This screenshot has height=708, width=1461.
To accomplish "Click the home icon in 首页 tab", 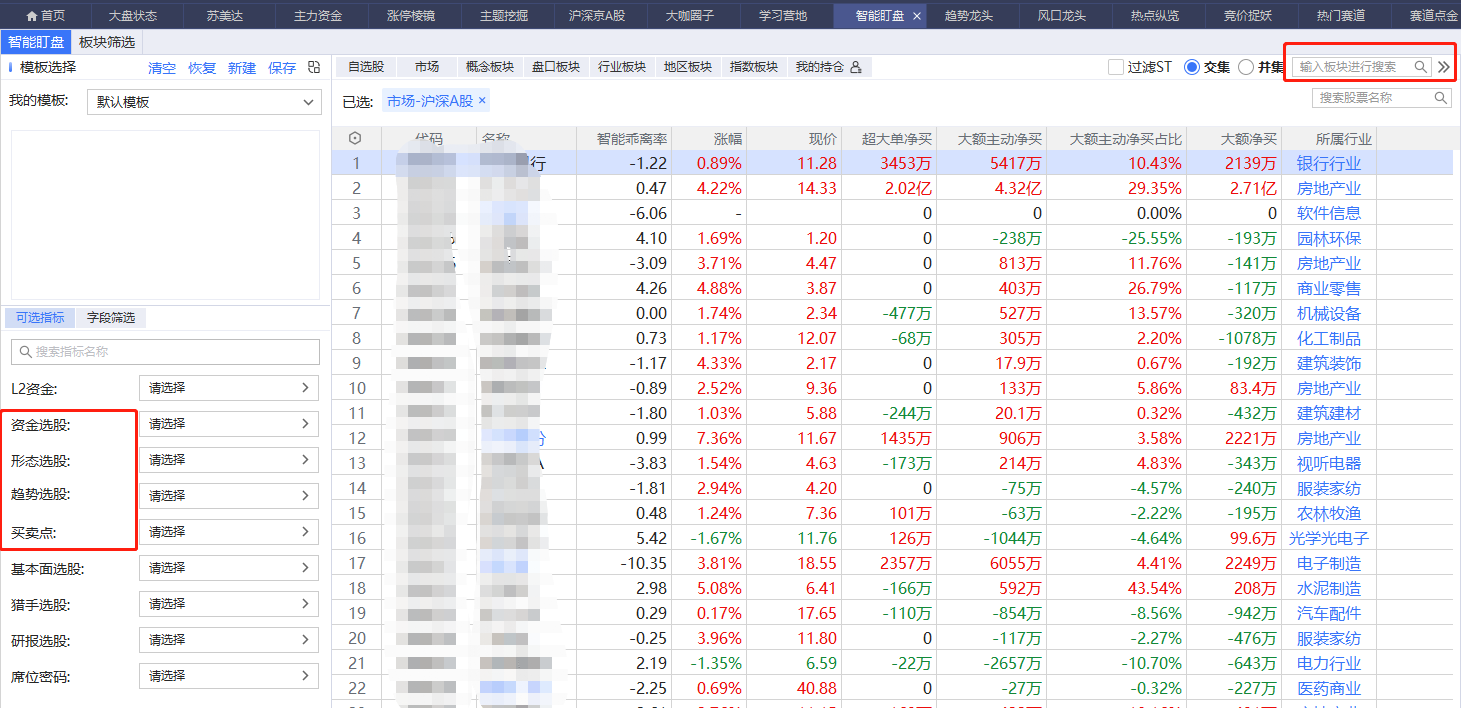I will [31, 16].
